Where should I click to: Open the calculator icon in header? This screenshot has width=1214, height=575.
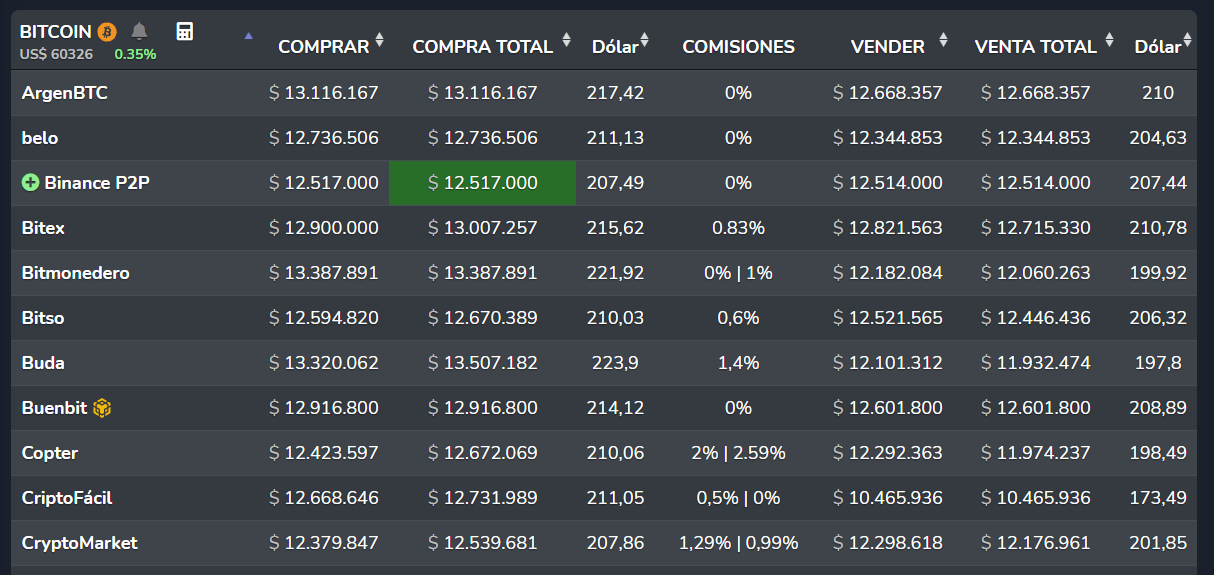[x=184, y=31]
